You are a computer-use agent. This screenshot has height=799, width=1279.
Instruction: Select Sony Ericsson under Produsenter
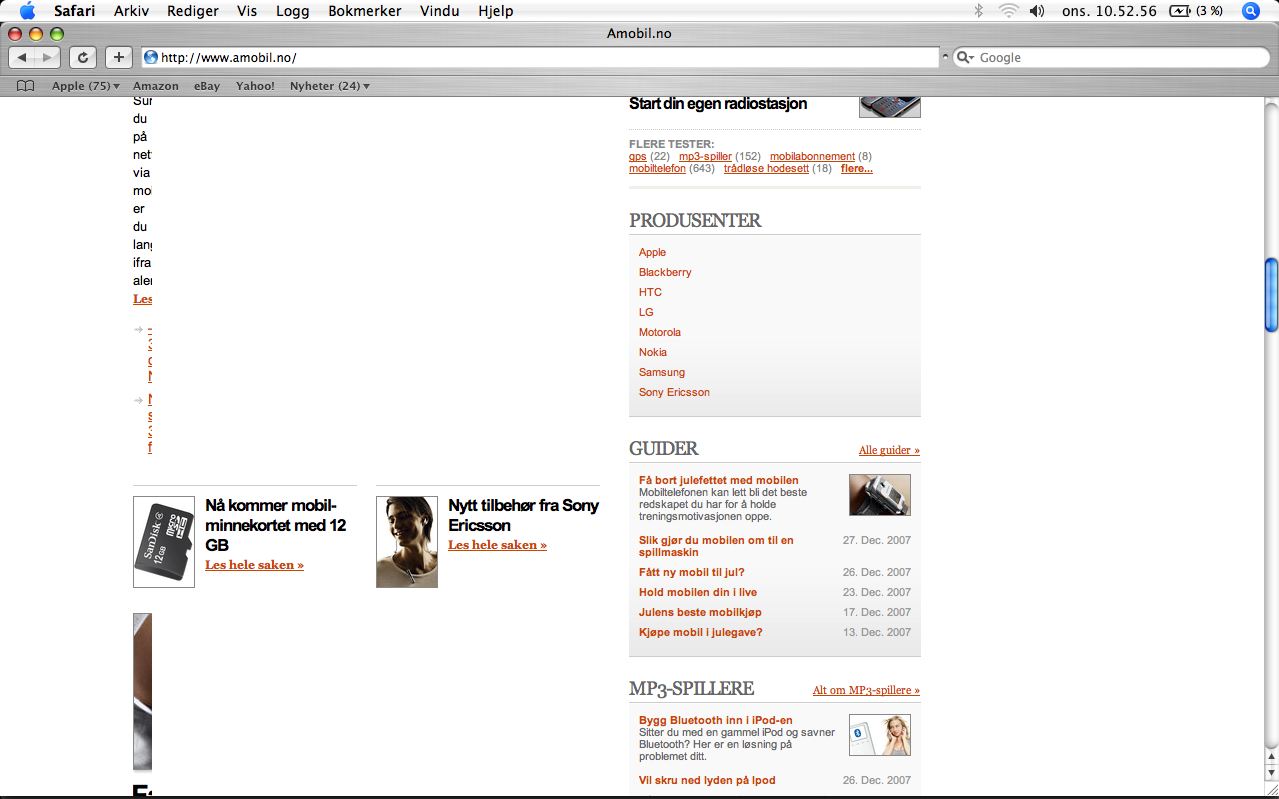674,392
